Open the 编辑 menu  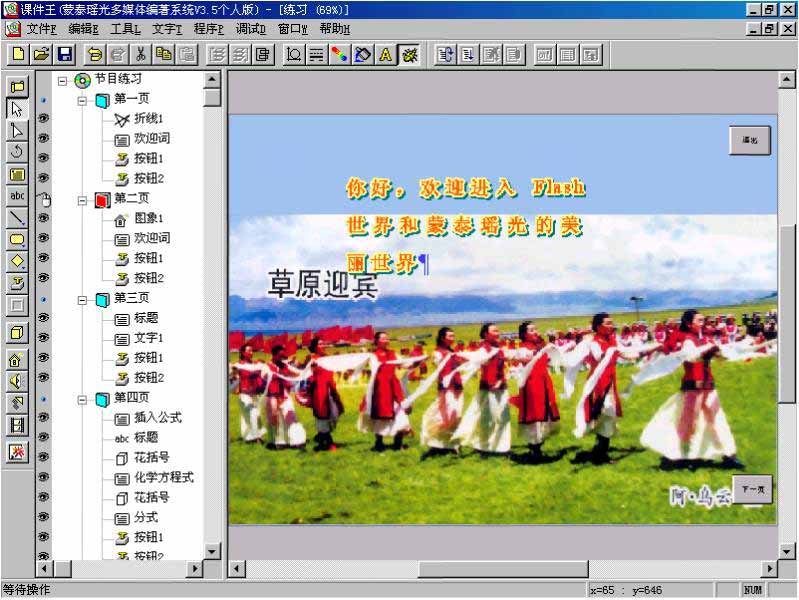83,29
